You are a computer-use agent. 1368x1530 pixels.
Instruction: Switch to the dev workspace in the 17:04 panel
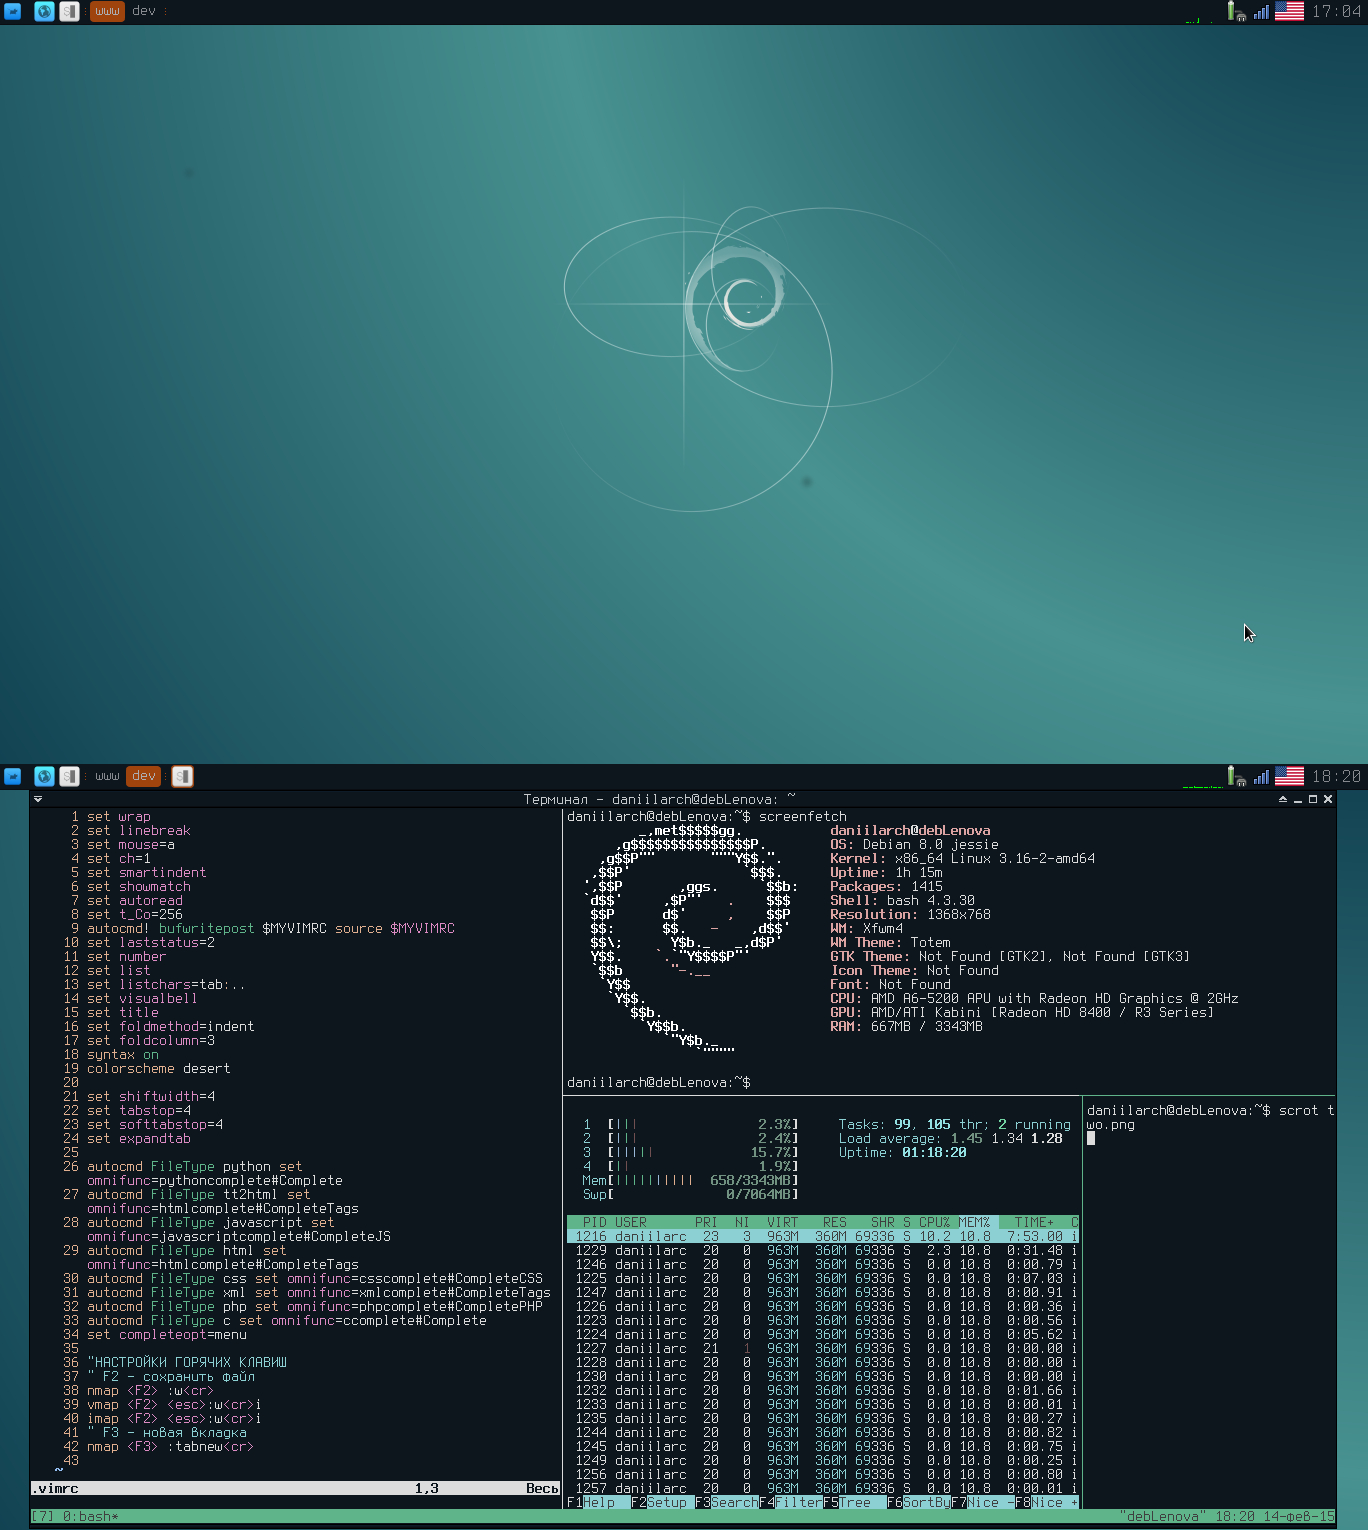[x=144, y=11]
